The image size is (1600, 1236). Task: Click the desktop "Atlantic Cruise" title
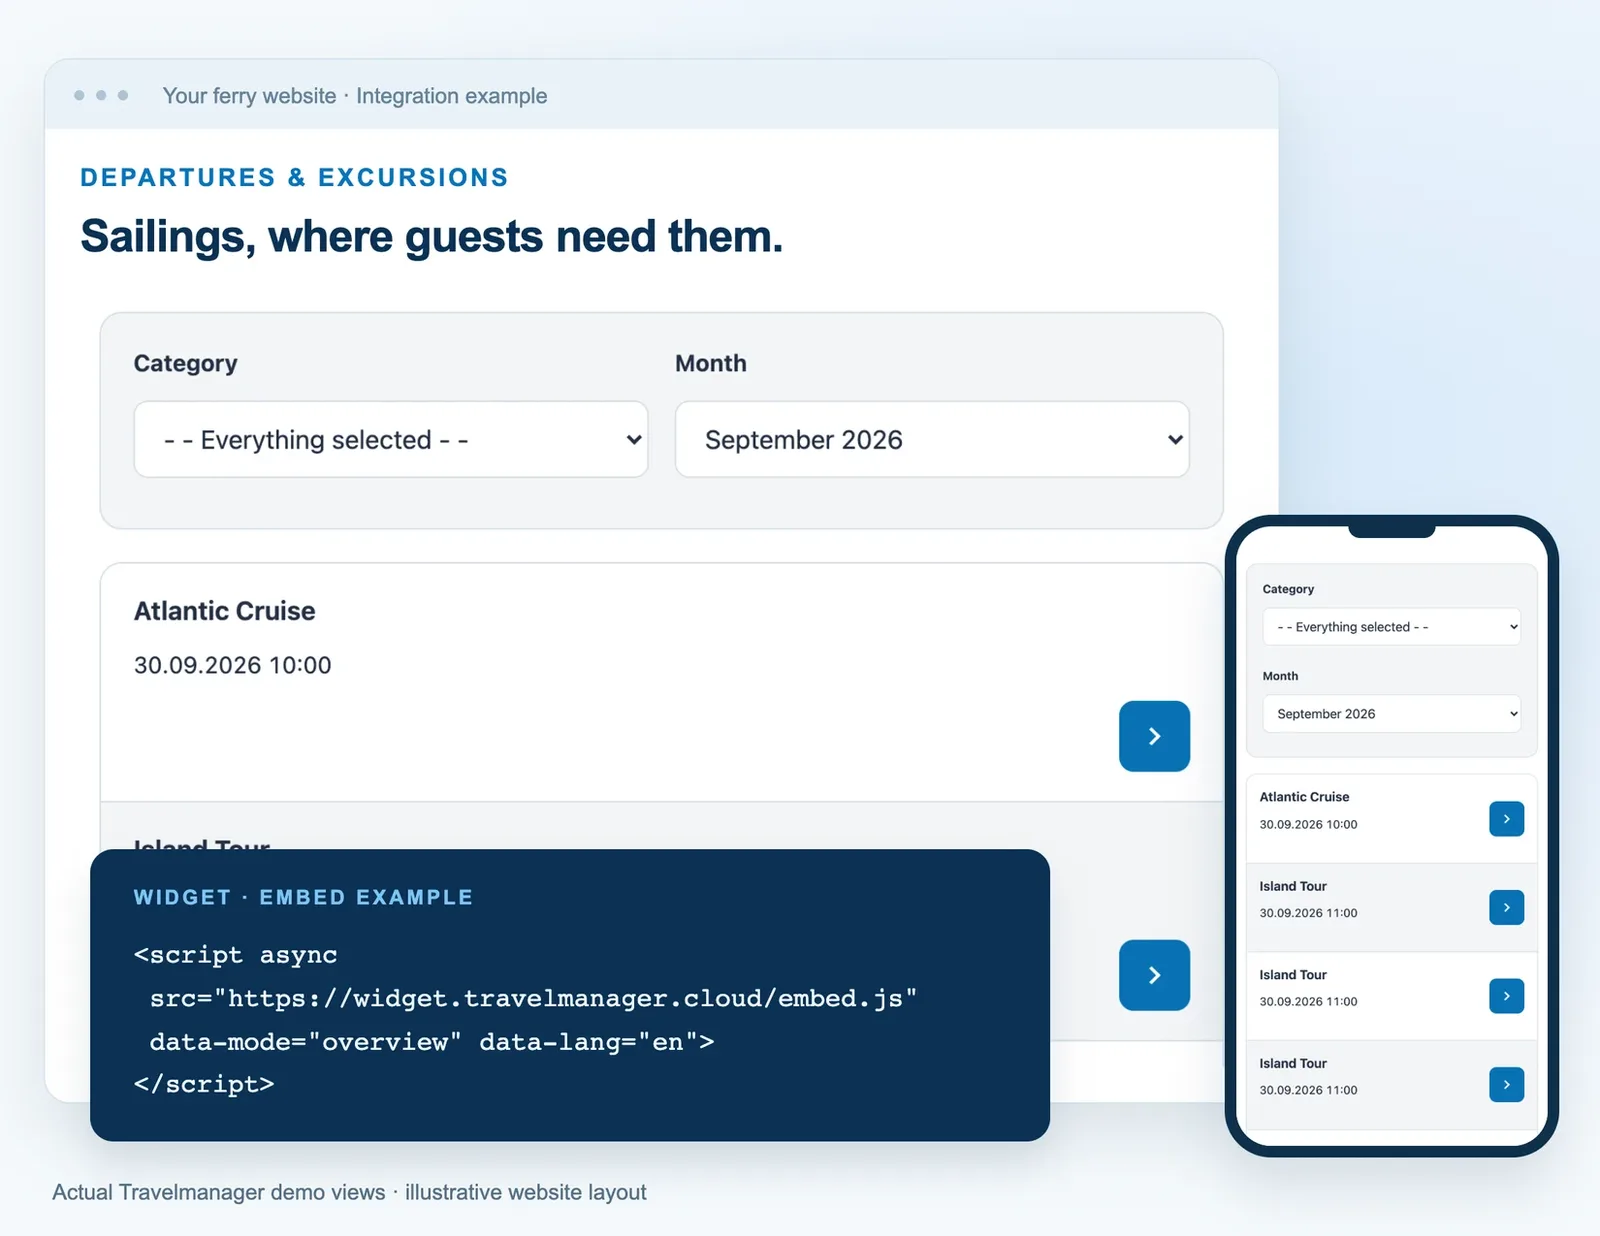pos(225,611)
